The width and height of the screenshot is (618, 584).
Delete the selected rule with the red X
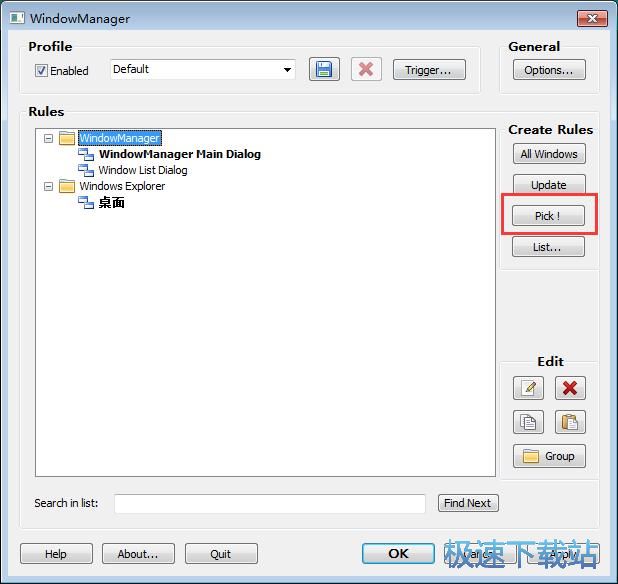tap(570, 388)
